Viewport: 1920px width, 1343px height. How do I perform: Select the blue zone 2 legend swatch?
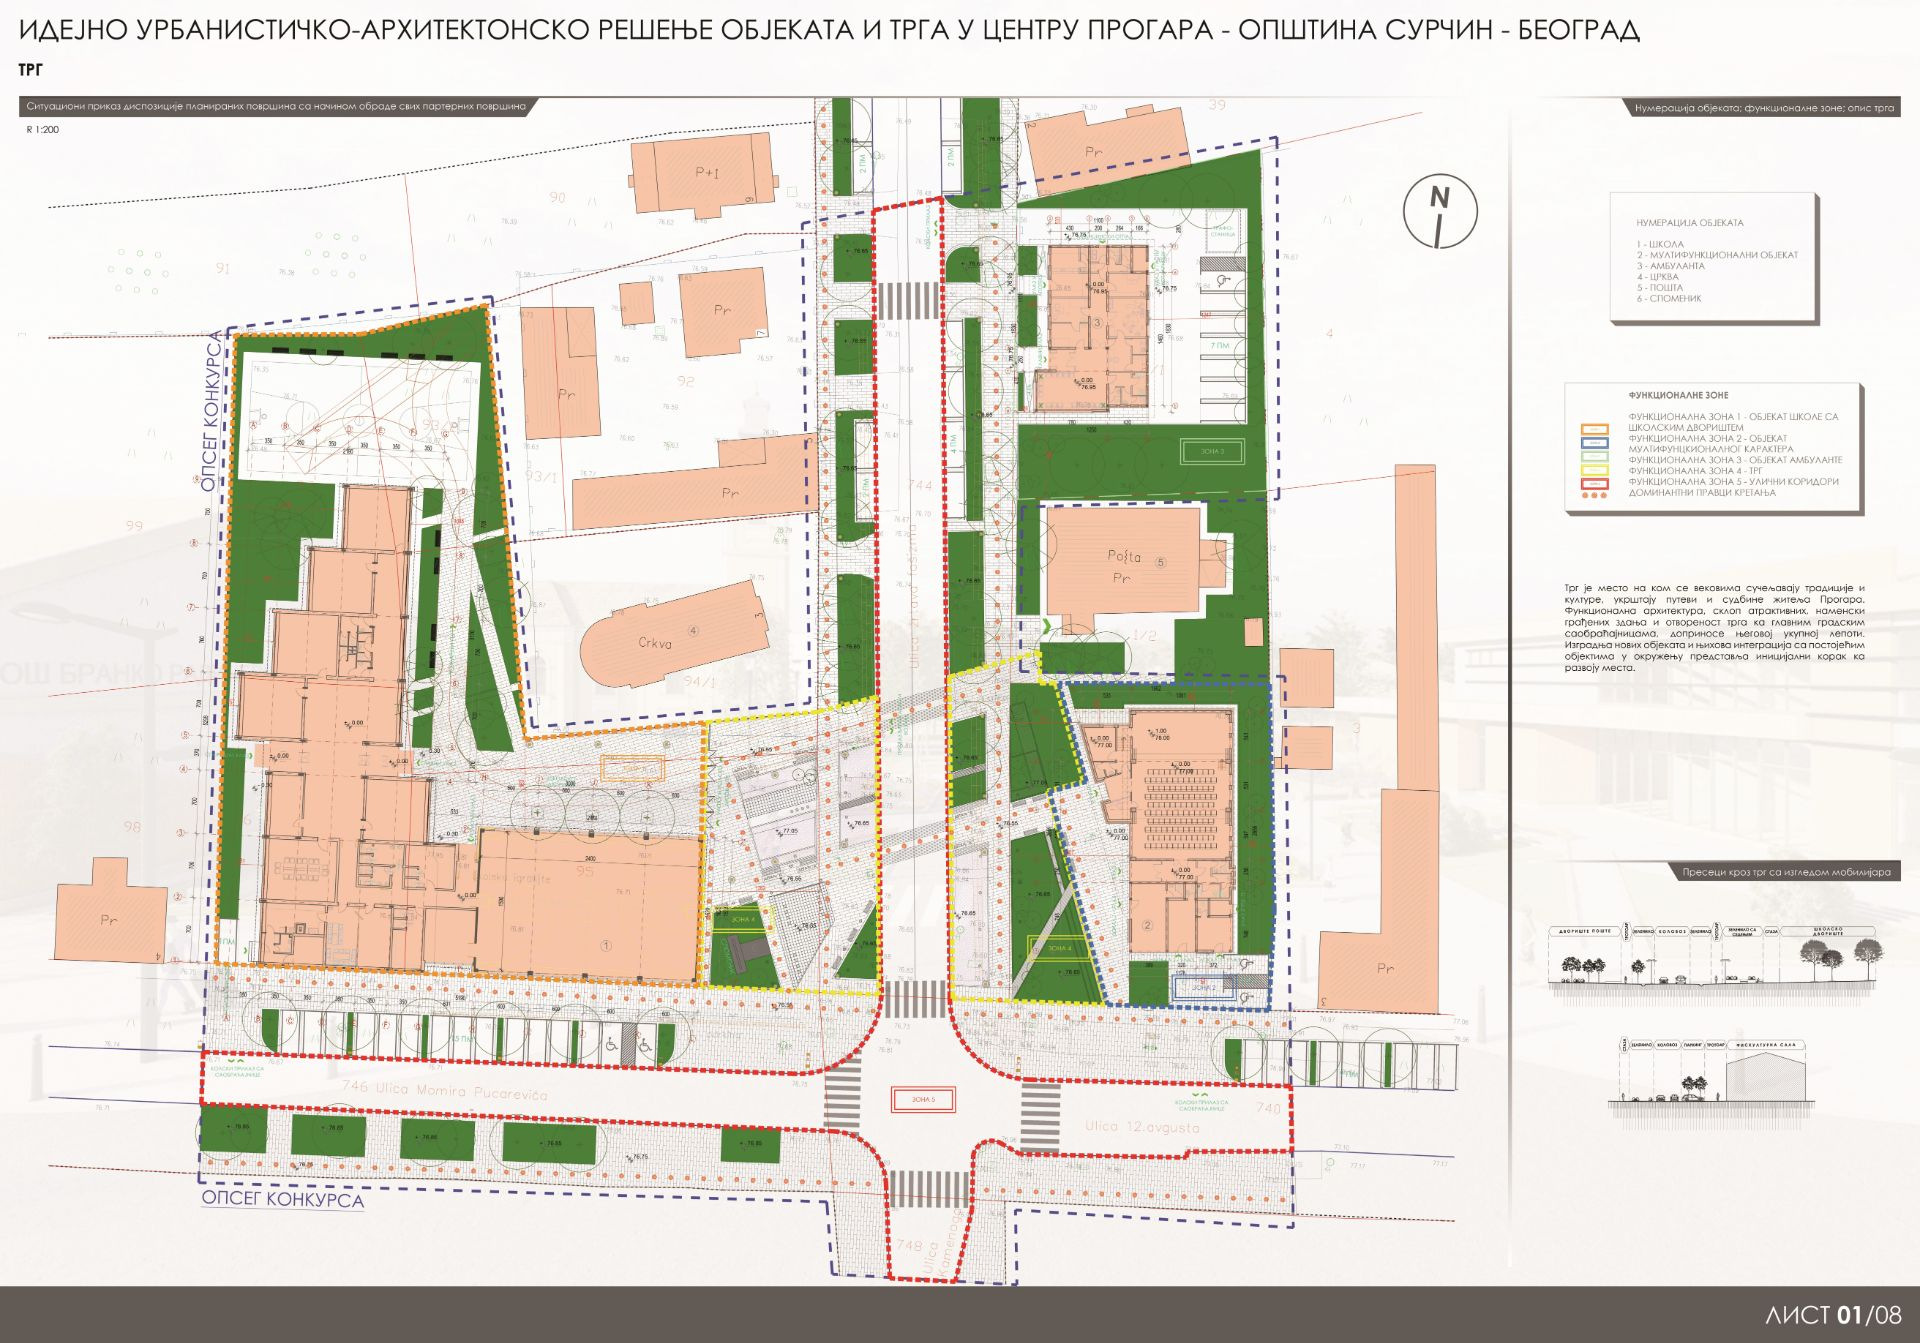pyautogui.click(x=1595, y=441)
